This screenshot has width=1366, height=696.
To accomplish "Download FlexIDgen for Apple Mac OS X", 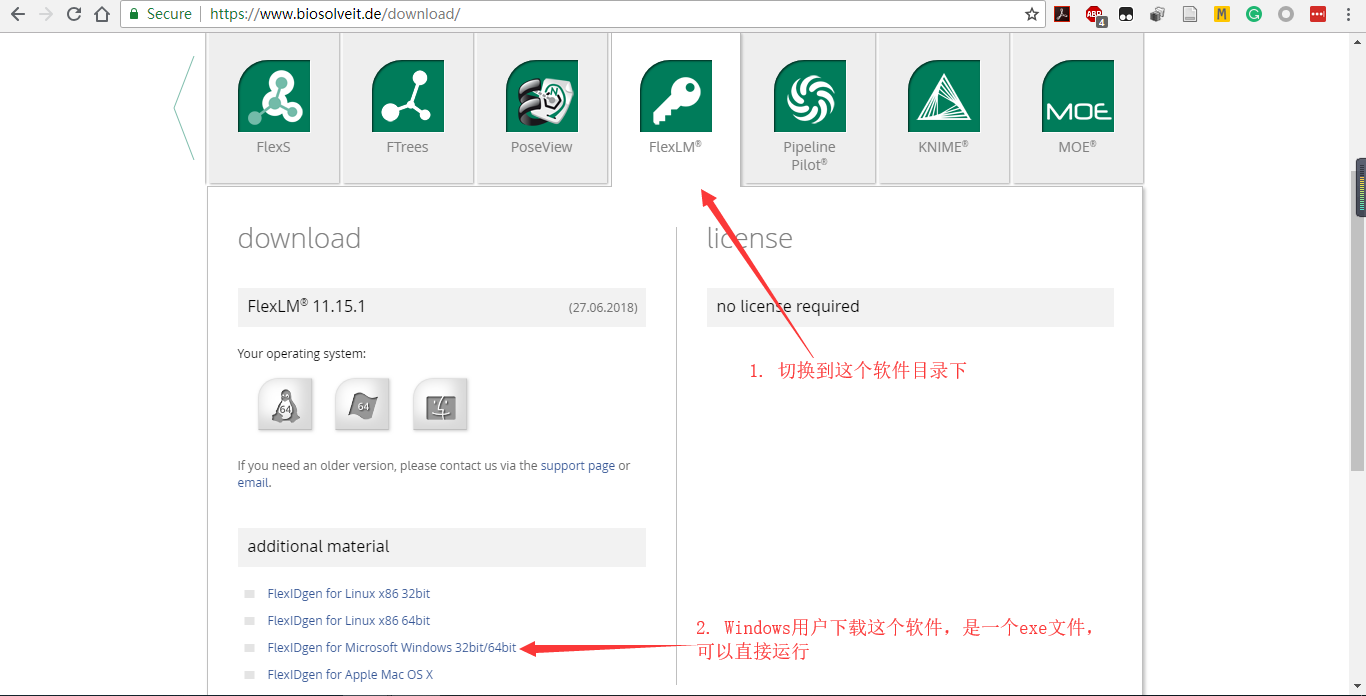I will point(350,675).
